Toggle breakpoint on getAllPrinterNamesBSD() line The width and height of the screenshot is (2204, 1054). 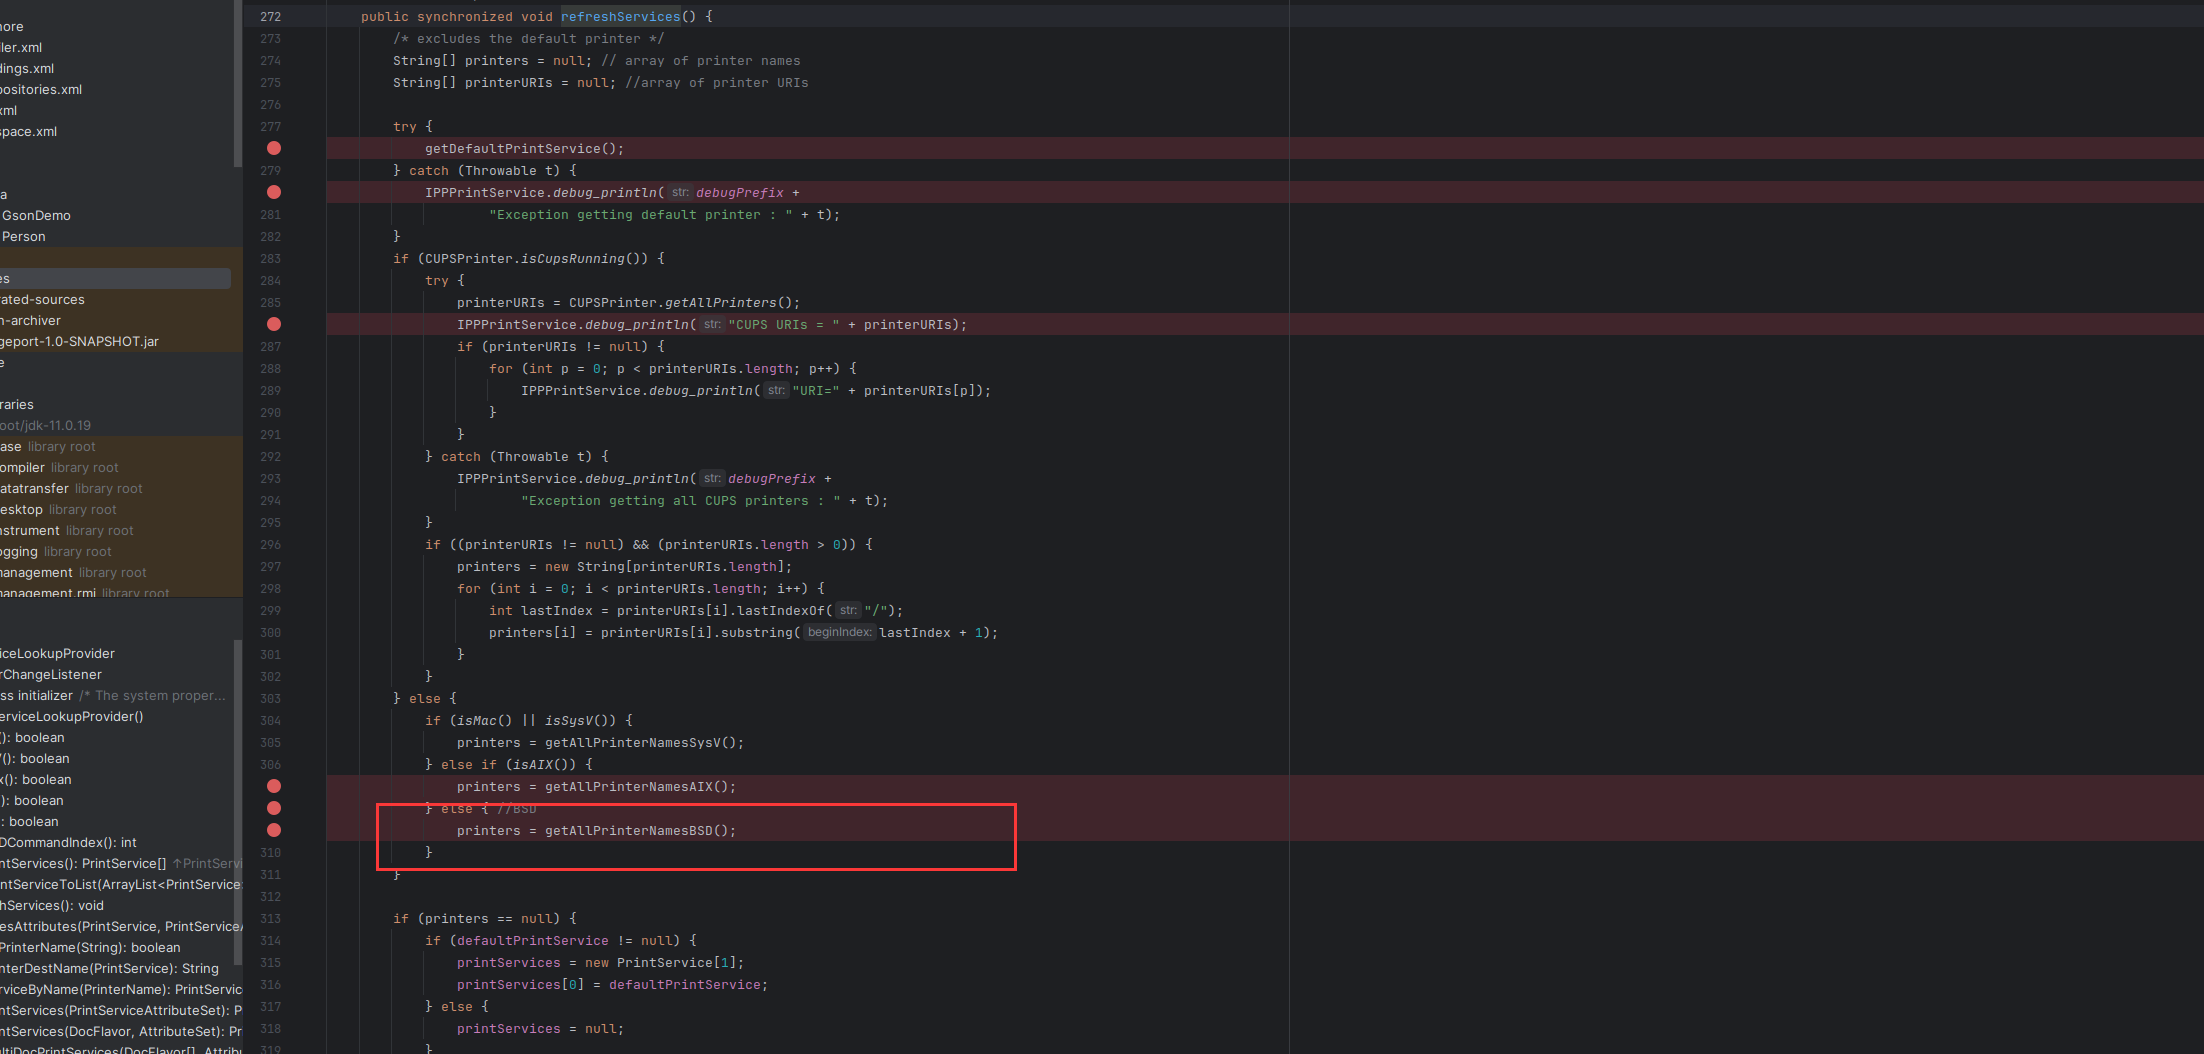(x=274, y=830)
